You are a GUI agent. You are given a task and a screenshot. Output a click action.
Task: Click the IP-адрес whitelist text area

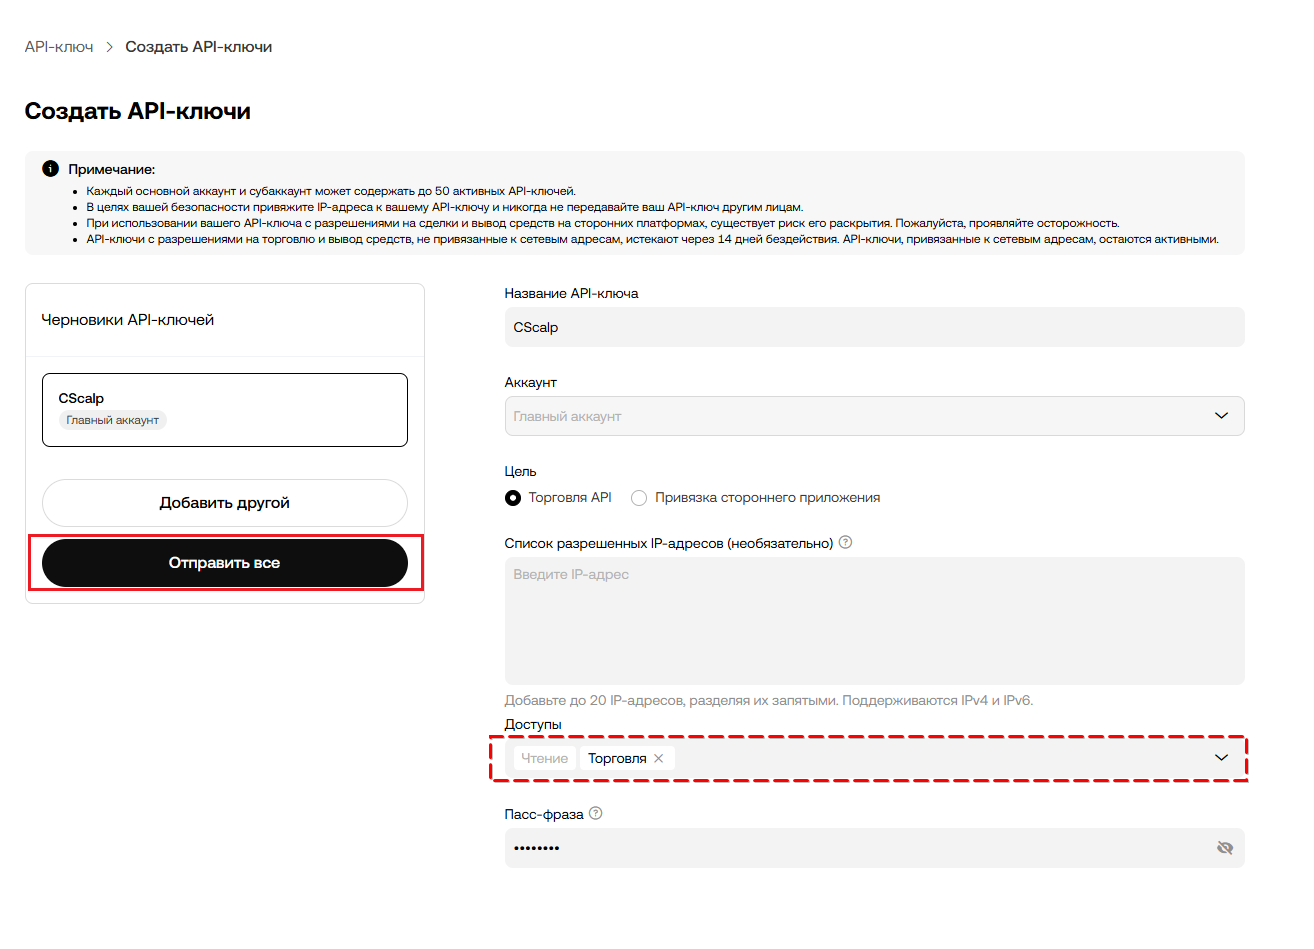(874, 620)
